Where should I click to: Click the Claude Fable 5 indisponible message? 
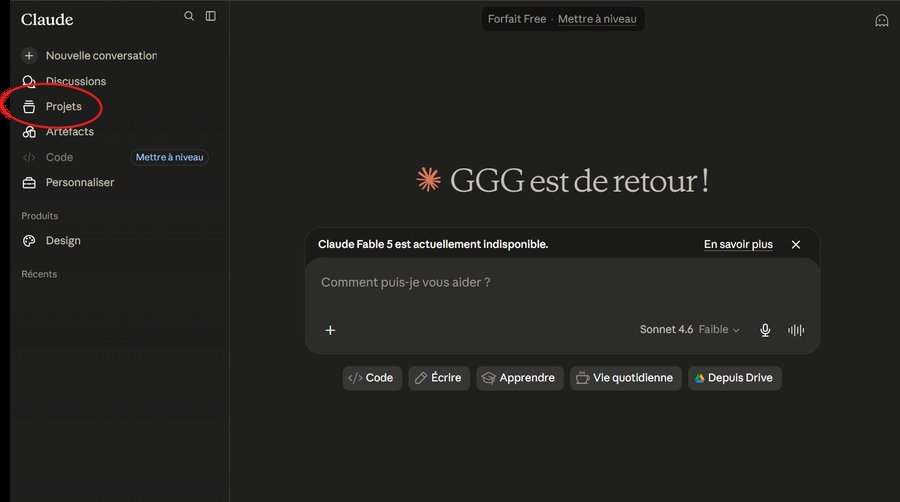click(433, 244)
